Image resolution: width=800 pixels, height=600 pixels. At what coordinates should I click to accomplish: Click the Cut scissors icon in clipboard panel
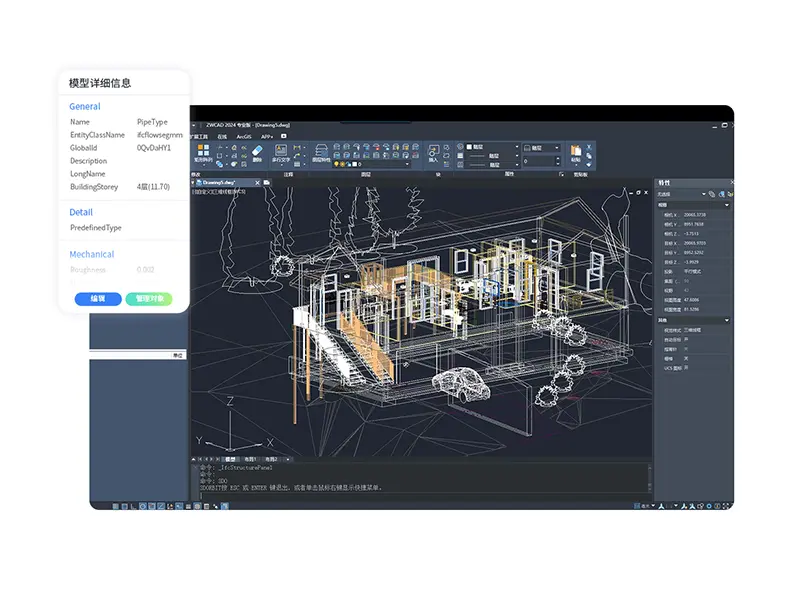click(x=589, y=147)
